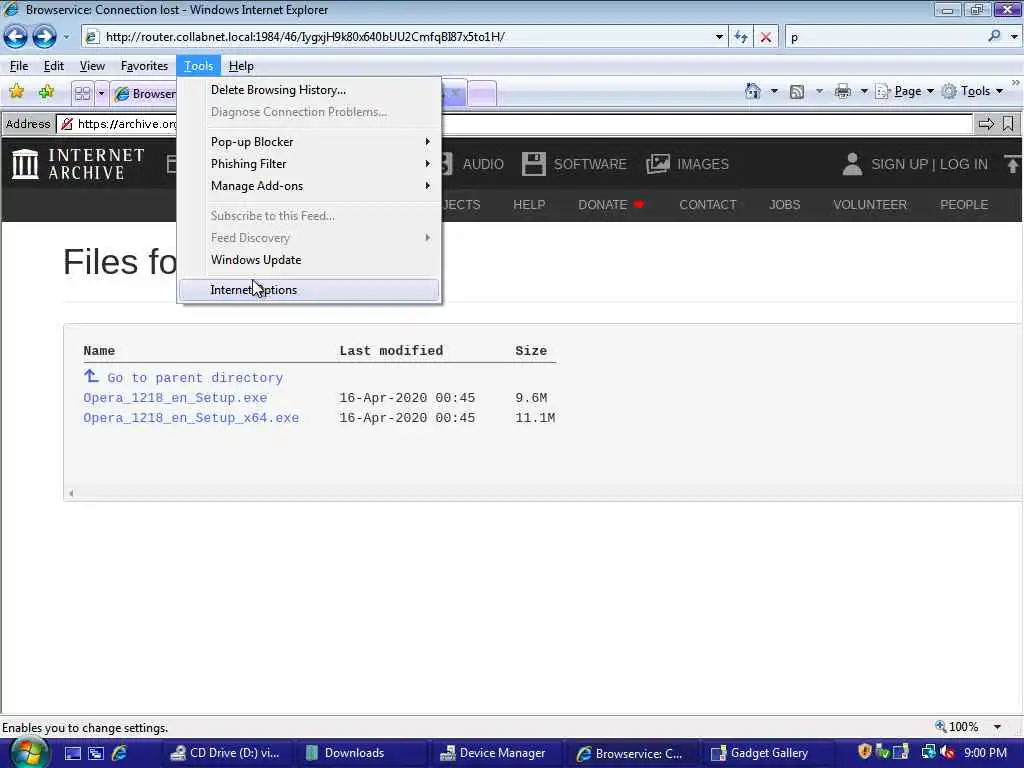Open the Page menu in command bar
The image size is (1024, 768).
click(x=904, y=91)
